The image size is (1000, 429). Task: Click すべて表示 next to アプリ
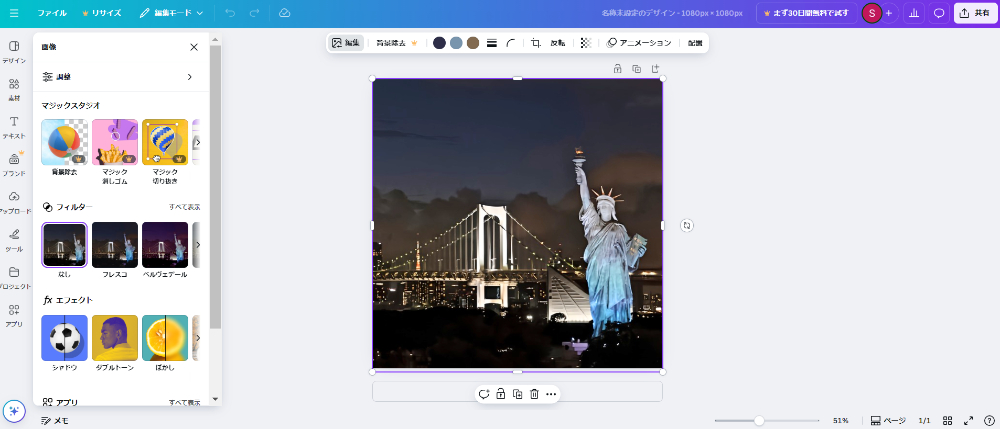(185, 402)
